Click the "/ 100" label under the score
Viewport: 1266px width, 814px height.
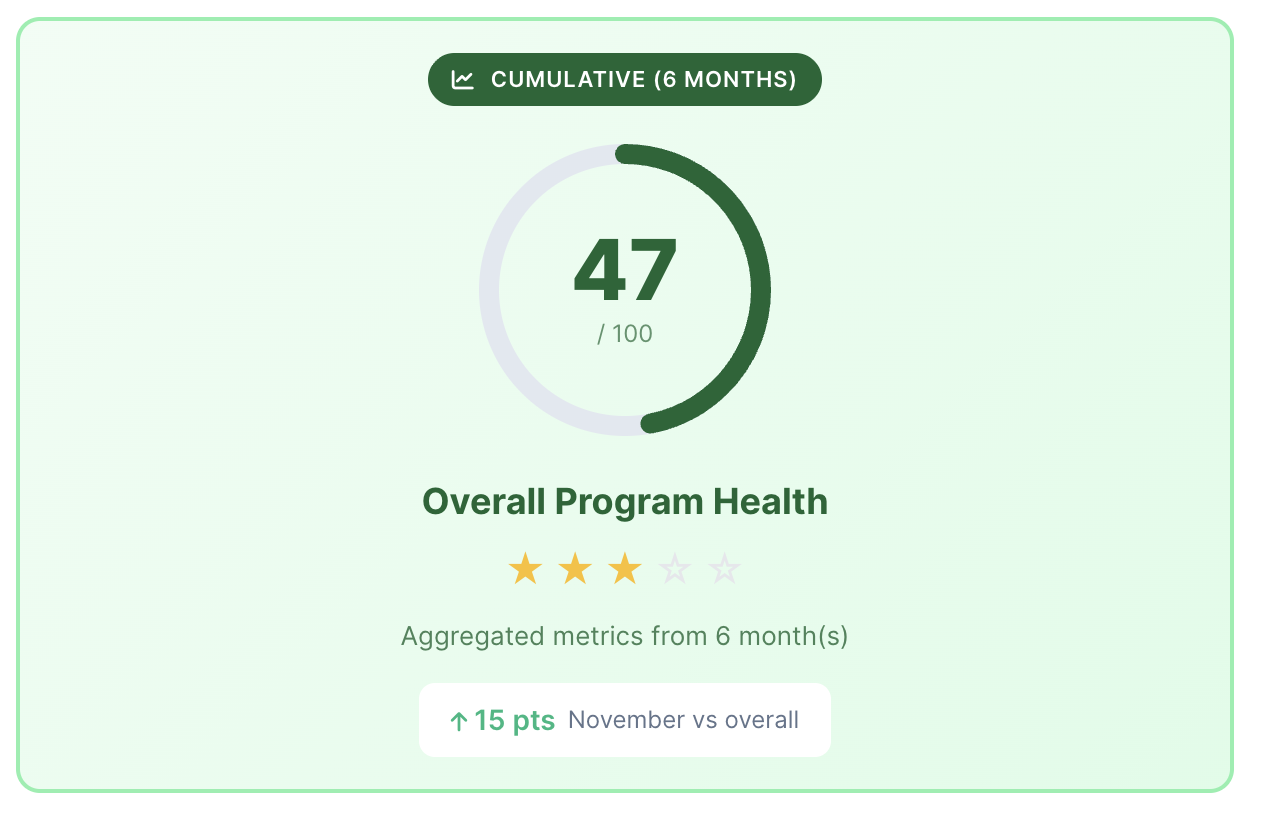pos(625,334)
